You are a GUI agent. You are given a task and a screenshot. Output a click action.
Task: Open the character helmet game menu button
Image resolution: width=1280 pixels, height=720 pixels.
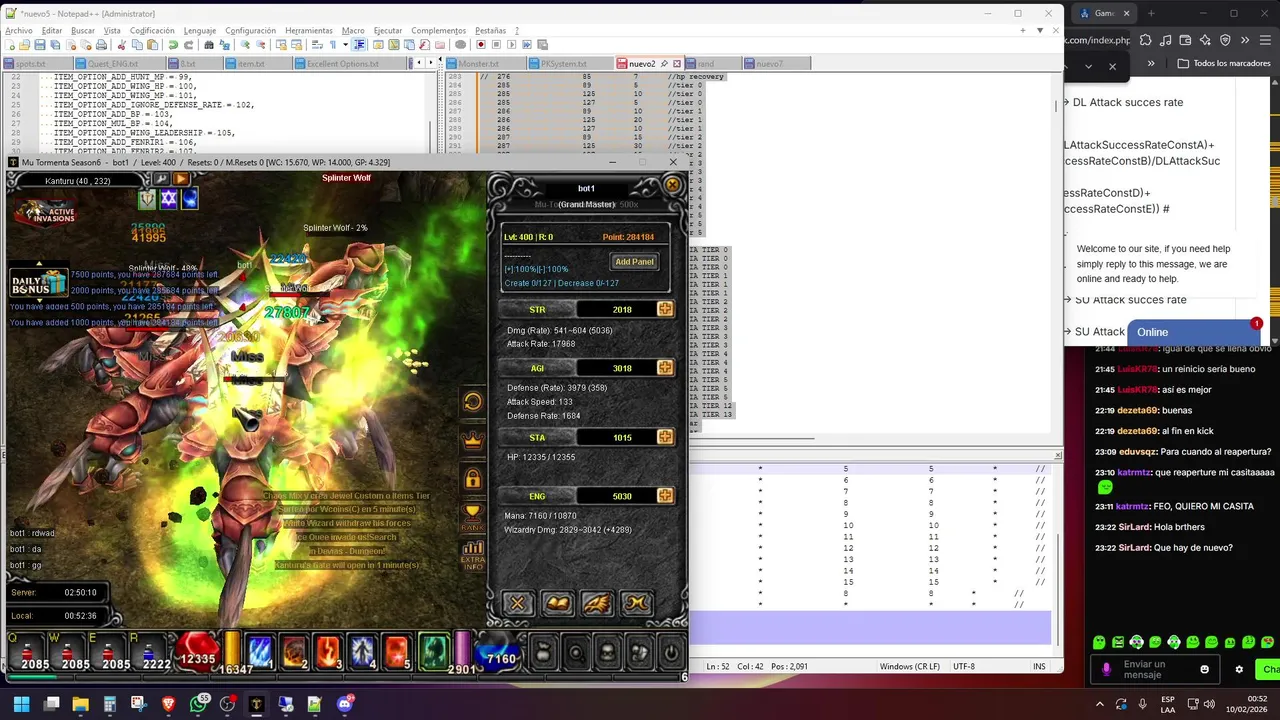(x=608, y=654)
